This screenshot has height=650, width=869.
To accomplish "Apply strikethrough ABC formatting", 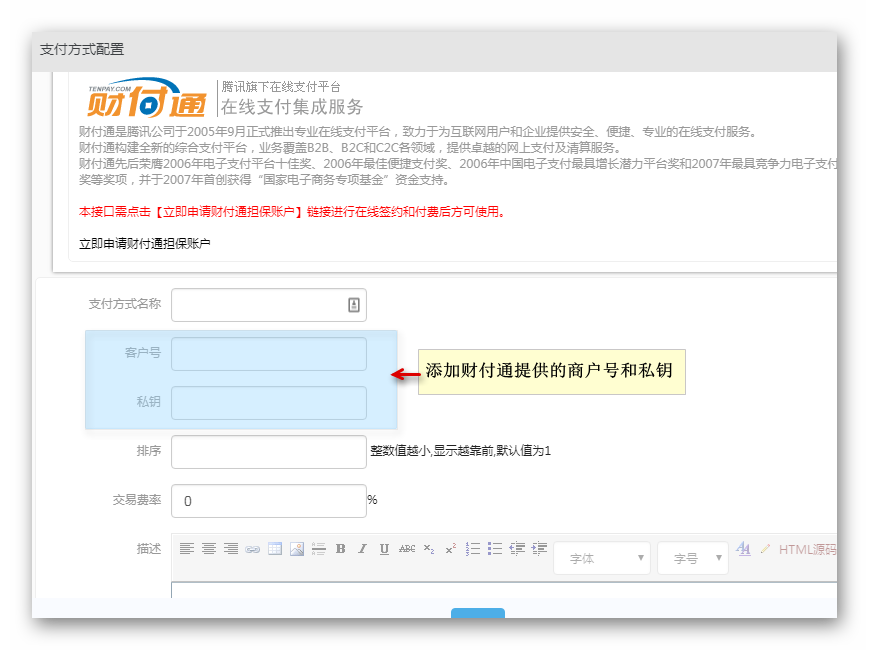I will coord(407,549).
